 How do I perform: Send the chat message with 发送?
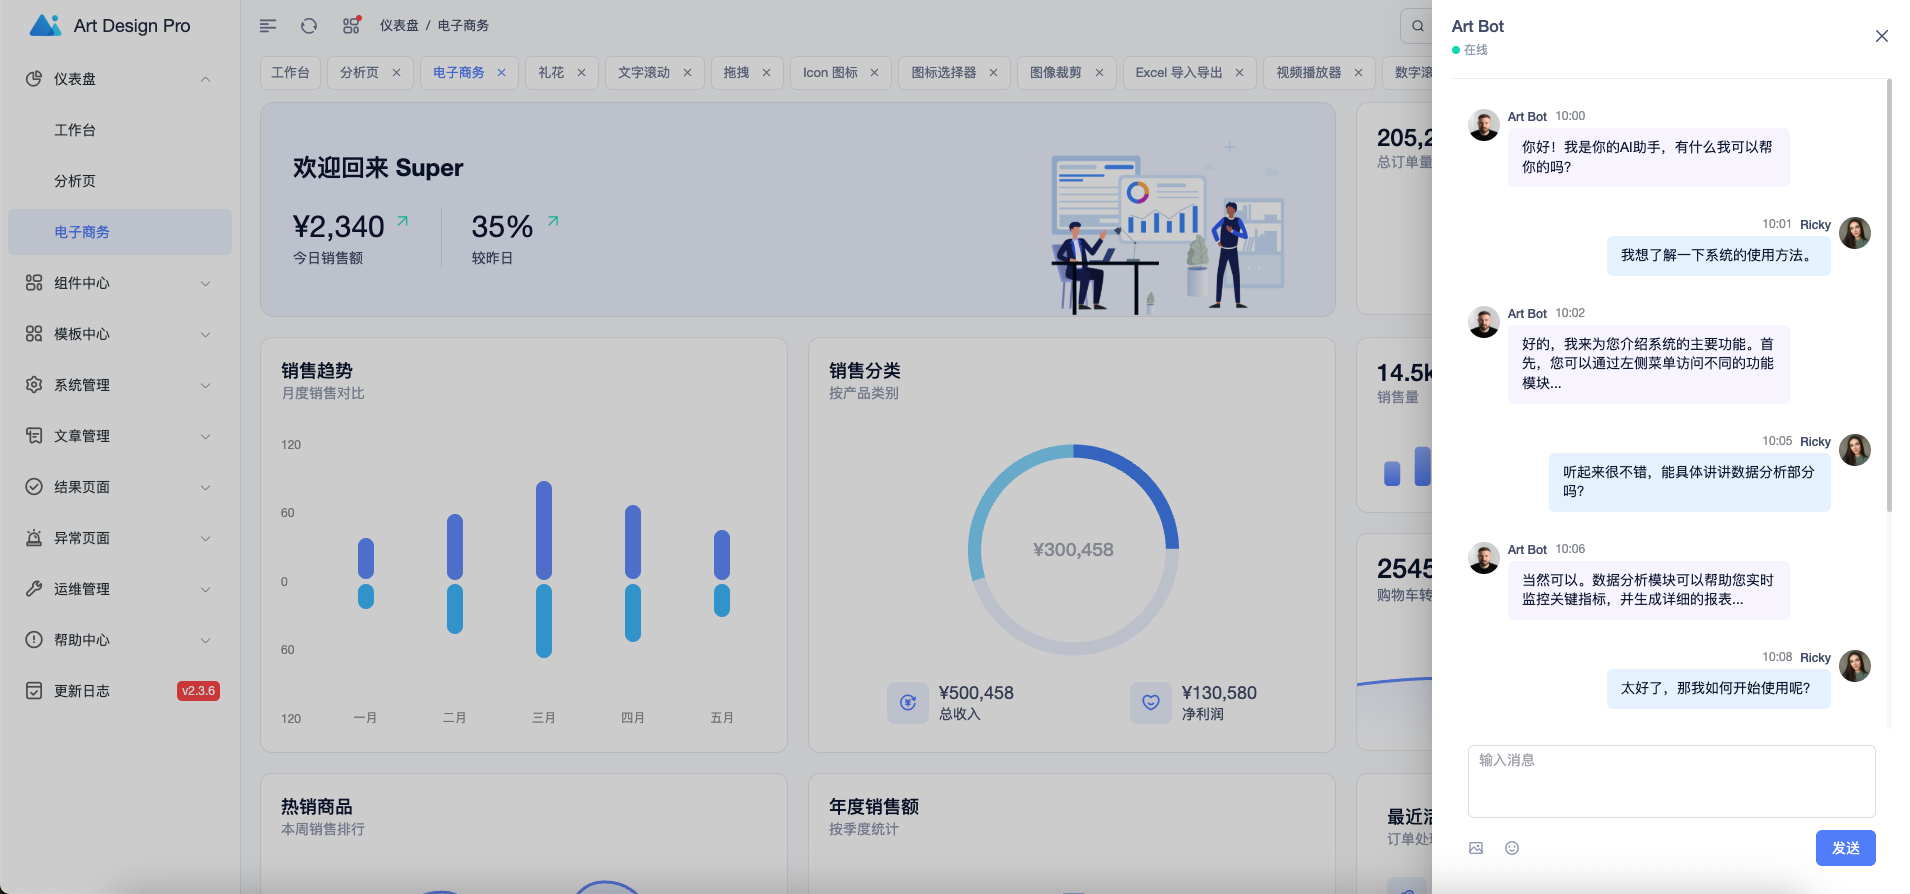1846,848
